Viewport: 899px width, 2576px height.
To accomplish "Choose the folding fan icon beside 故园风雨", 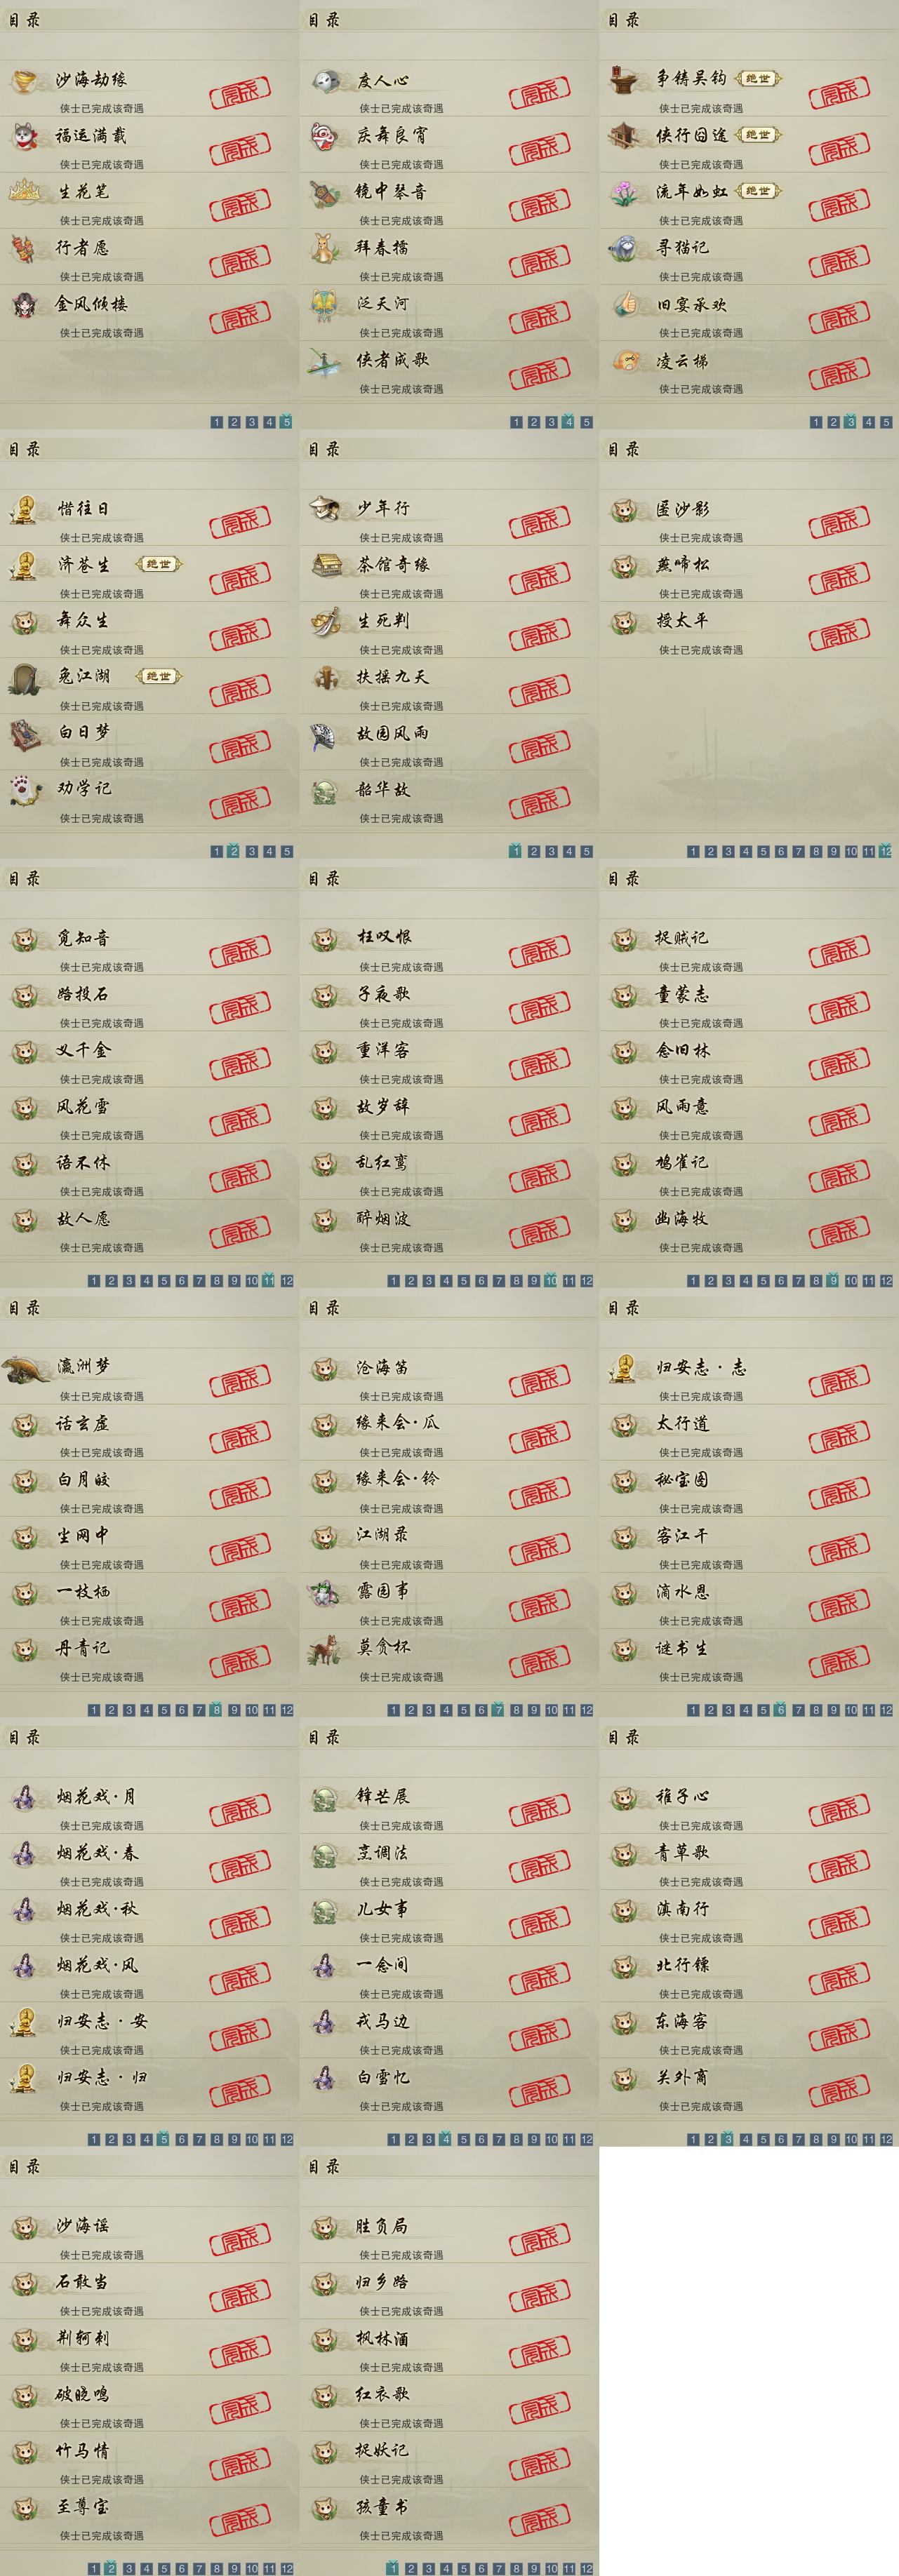I will pyautogui.click(x=325, y=734).
